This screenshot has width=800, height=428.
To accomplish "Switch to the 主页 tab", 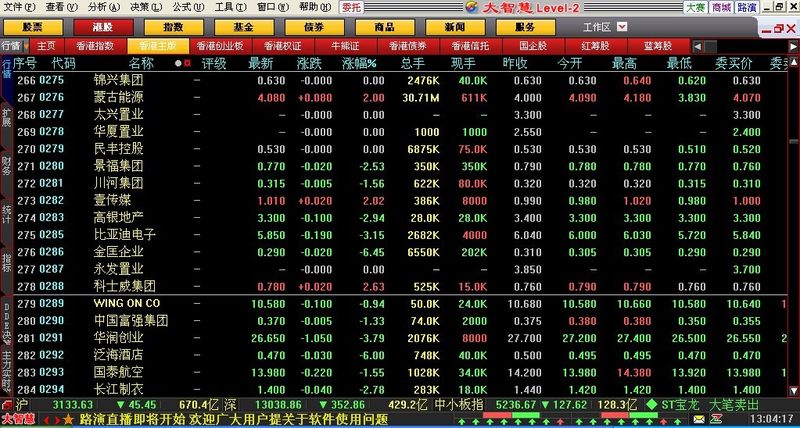I will (x=46, y=46).
